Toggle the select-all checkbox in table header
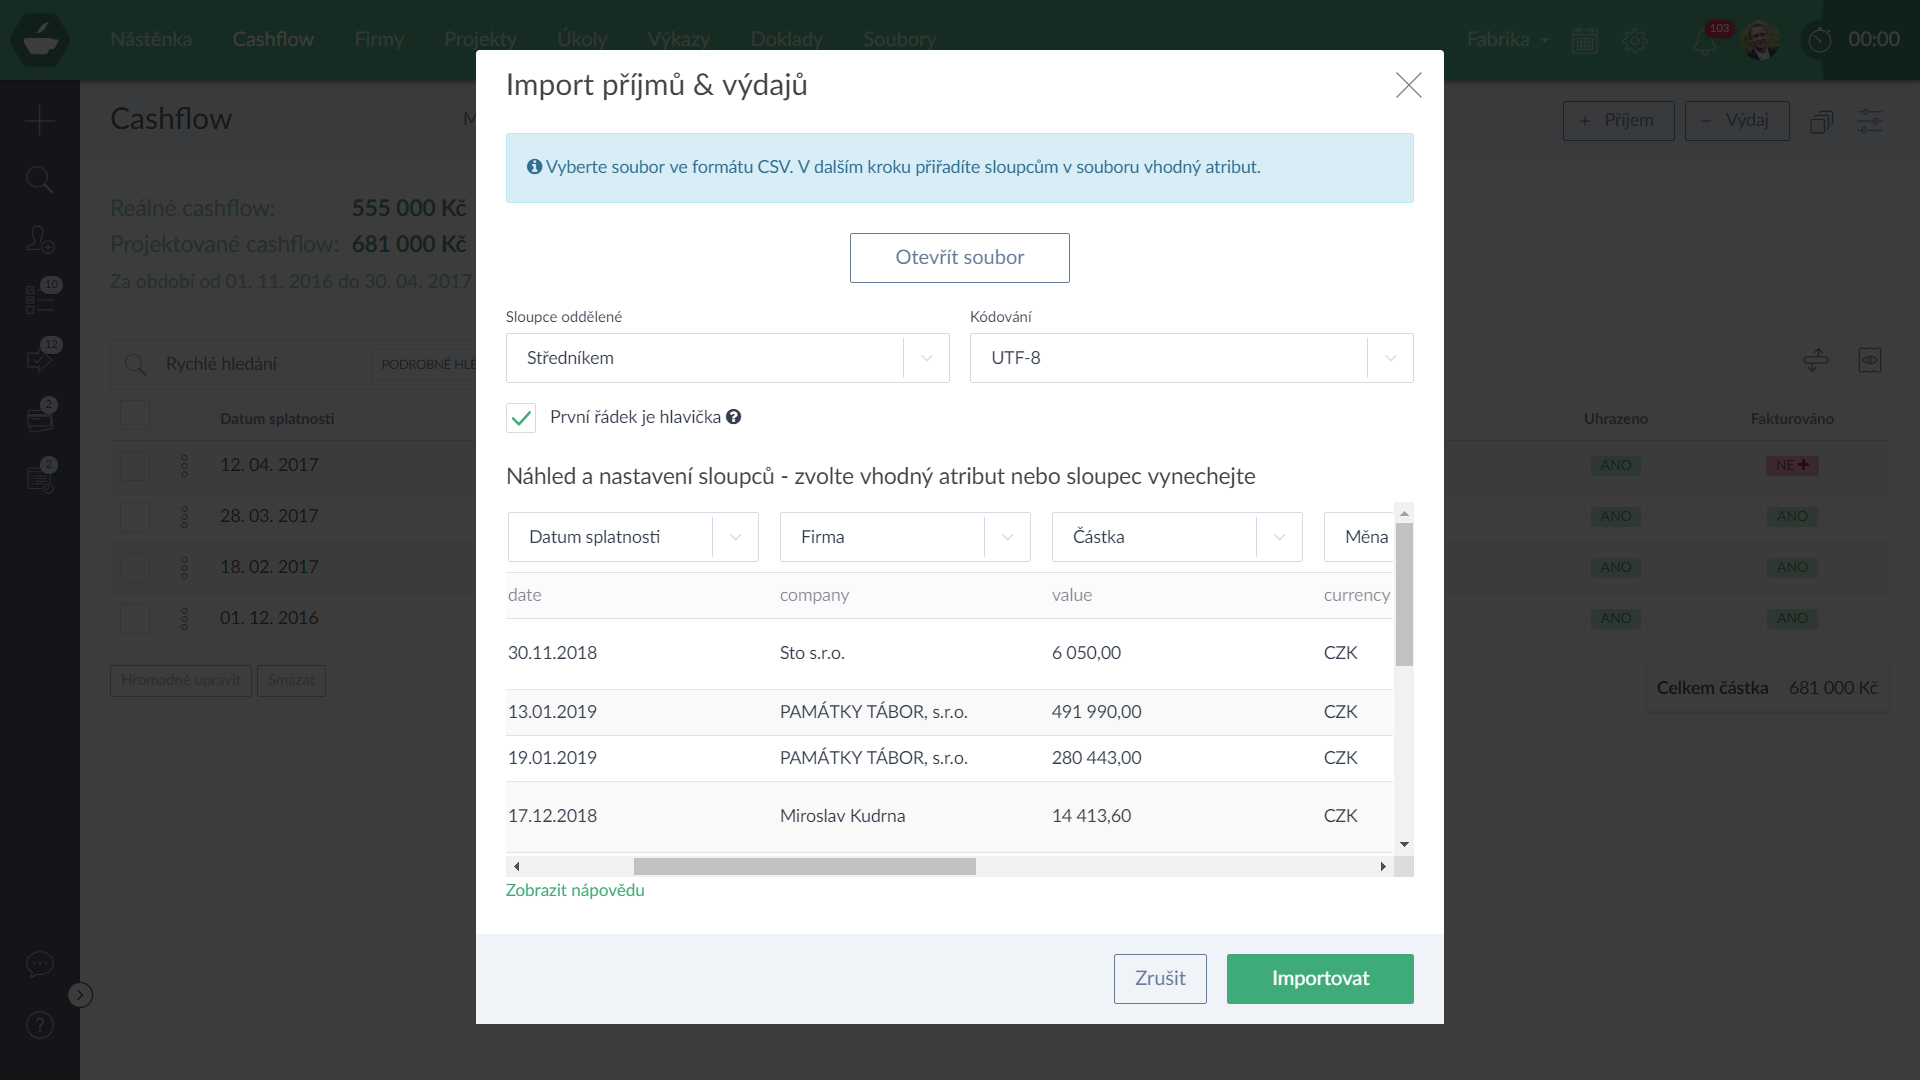1920x1080 pixels. click(x=135, y=416)
